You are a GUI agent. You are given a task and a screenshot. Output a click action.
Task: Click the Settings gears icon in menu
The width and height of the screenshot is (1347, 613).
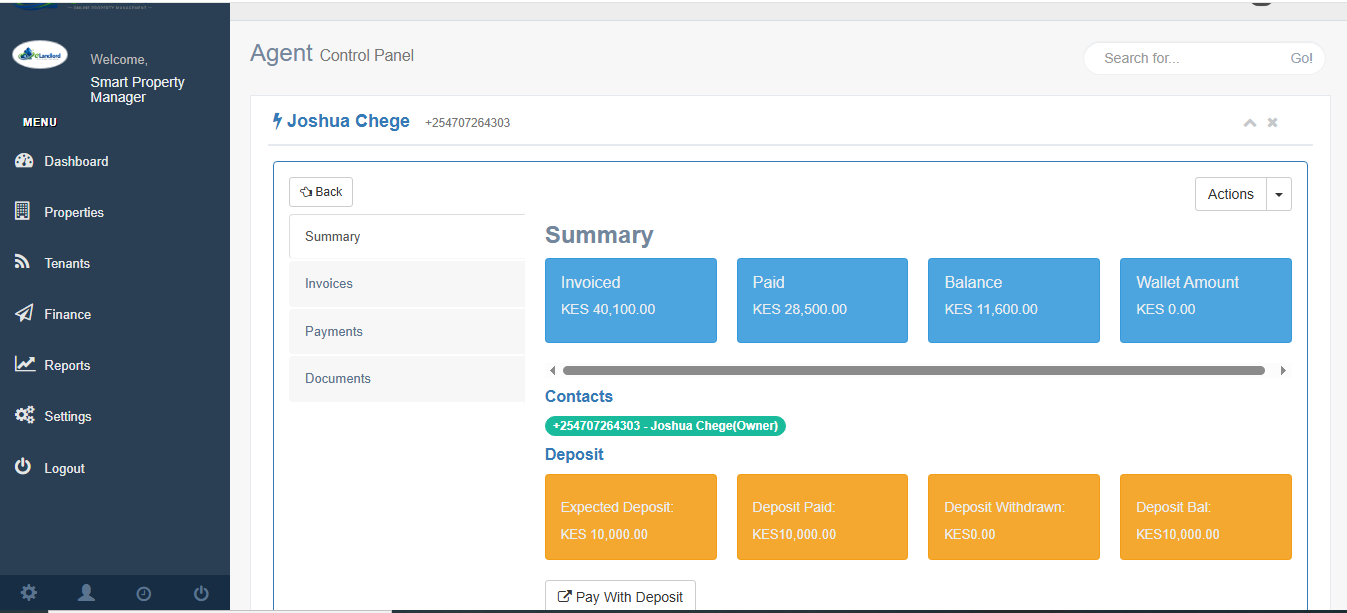coord(25,416)
